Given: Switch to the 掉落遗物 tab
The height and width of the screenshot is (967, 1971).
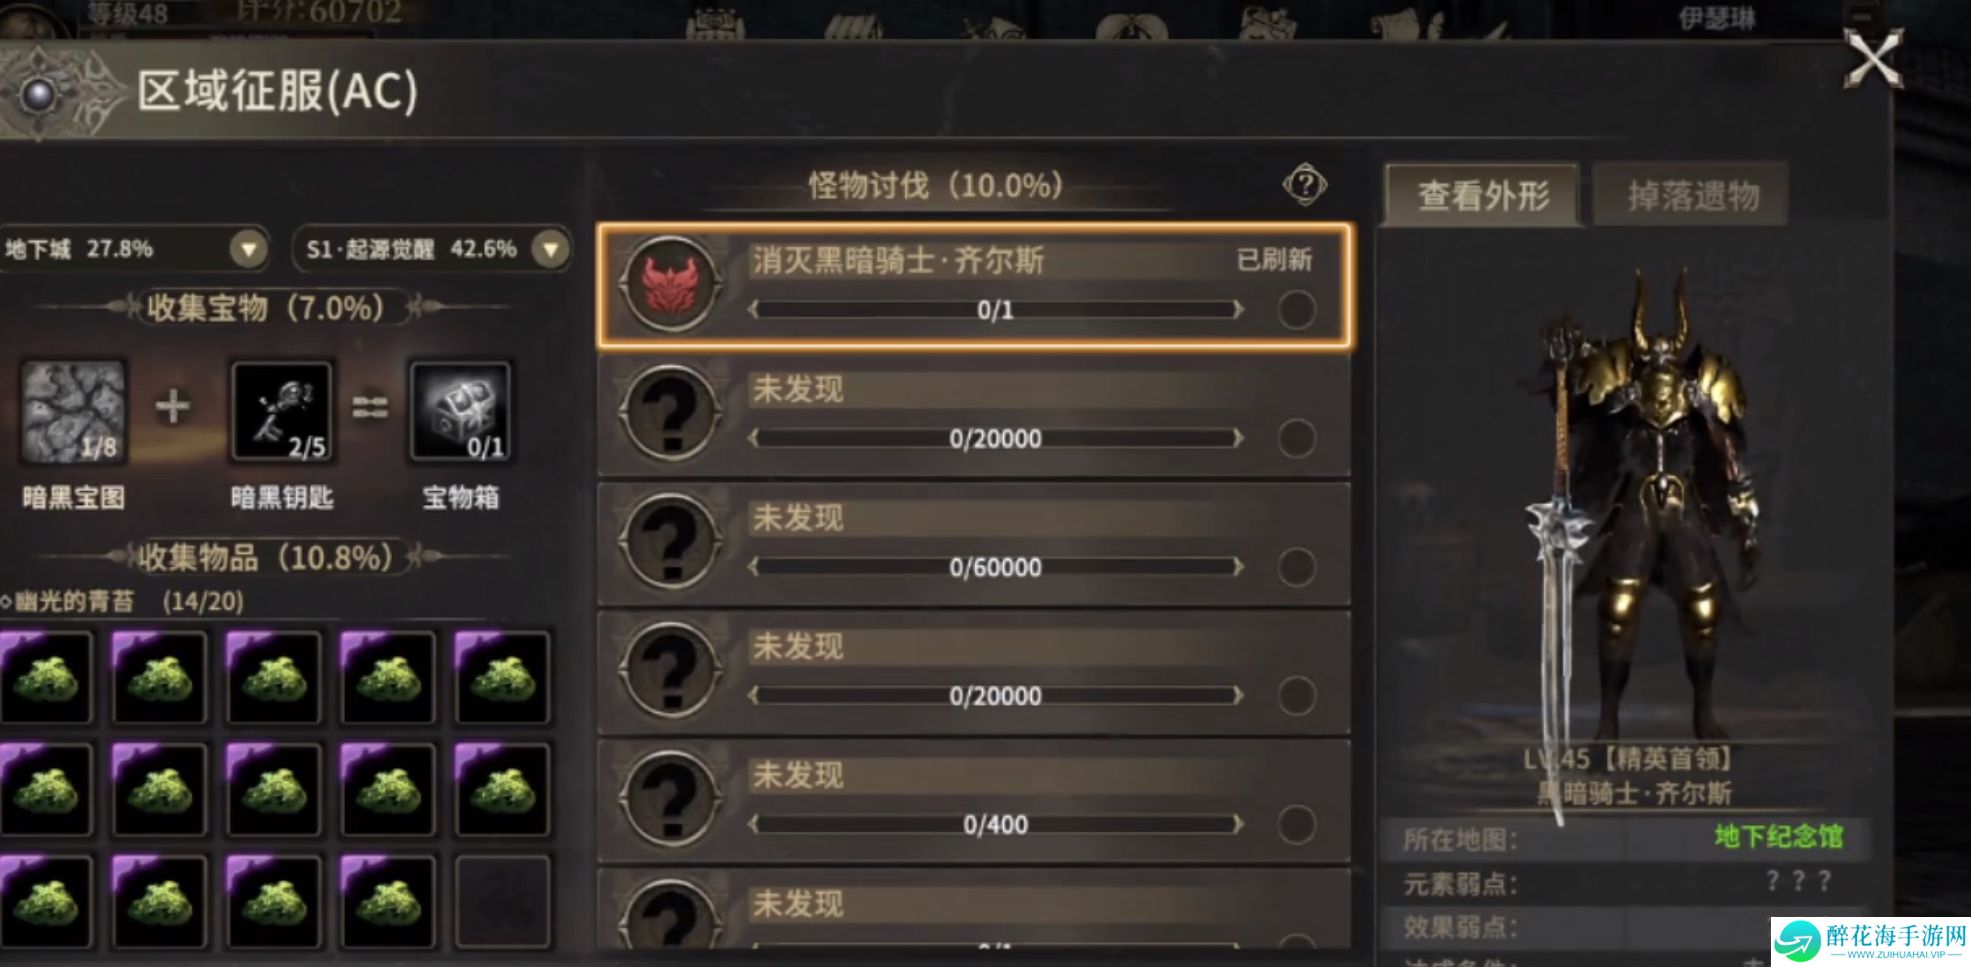Looking at the screenshot, I should (x=1692, y=195).
